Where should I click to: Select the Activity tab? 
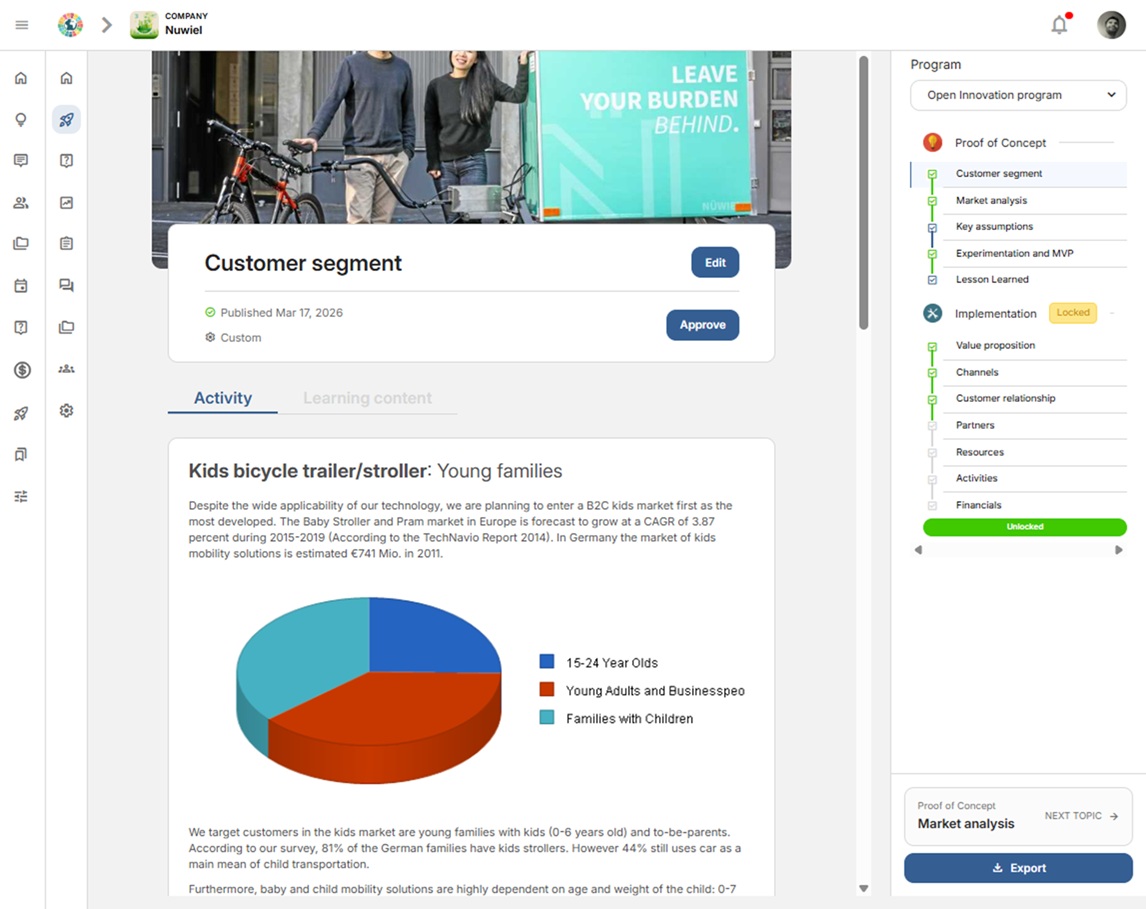[x=222, y=398]
